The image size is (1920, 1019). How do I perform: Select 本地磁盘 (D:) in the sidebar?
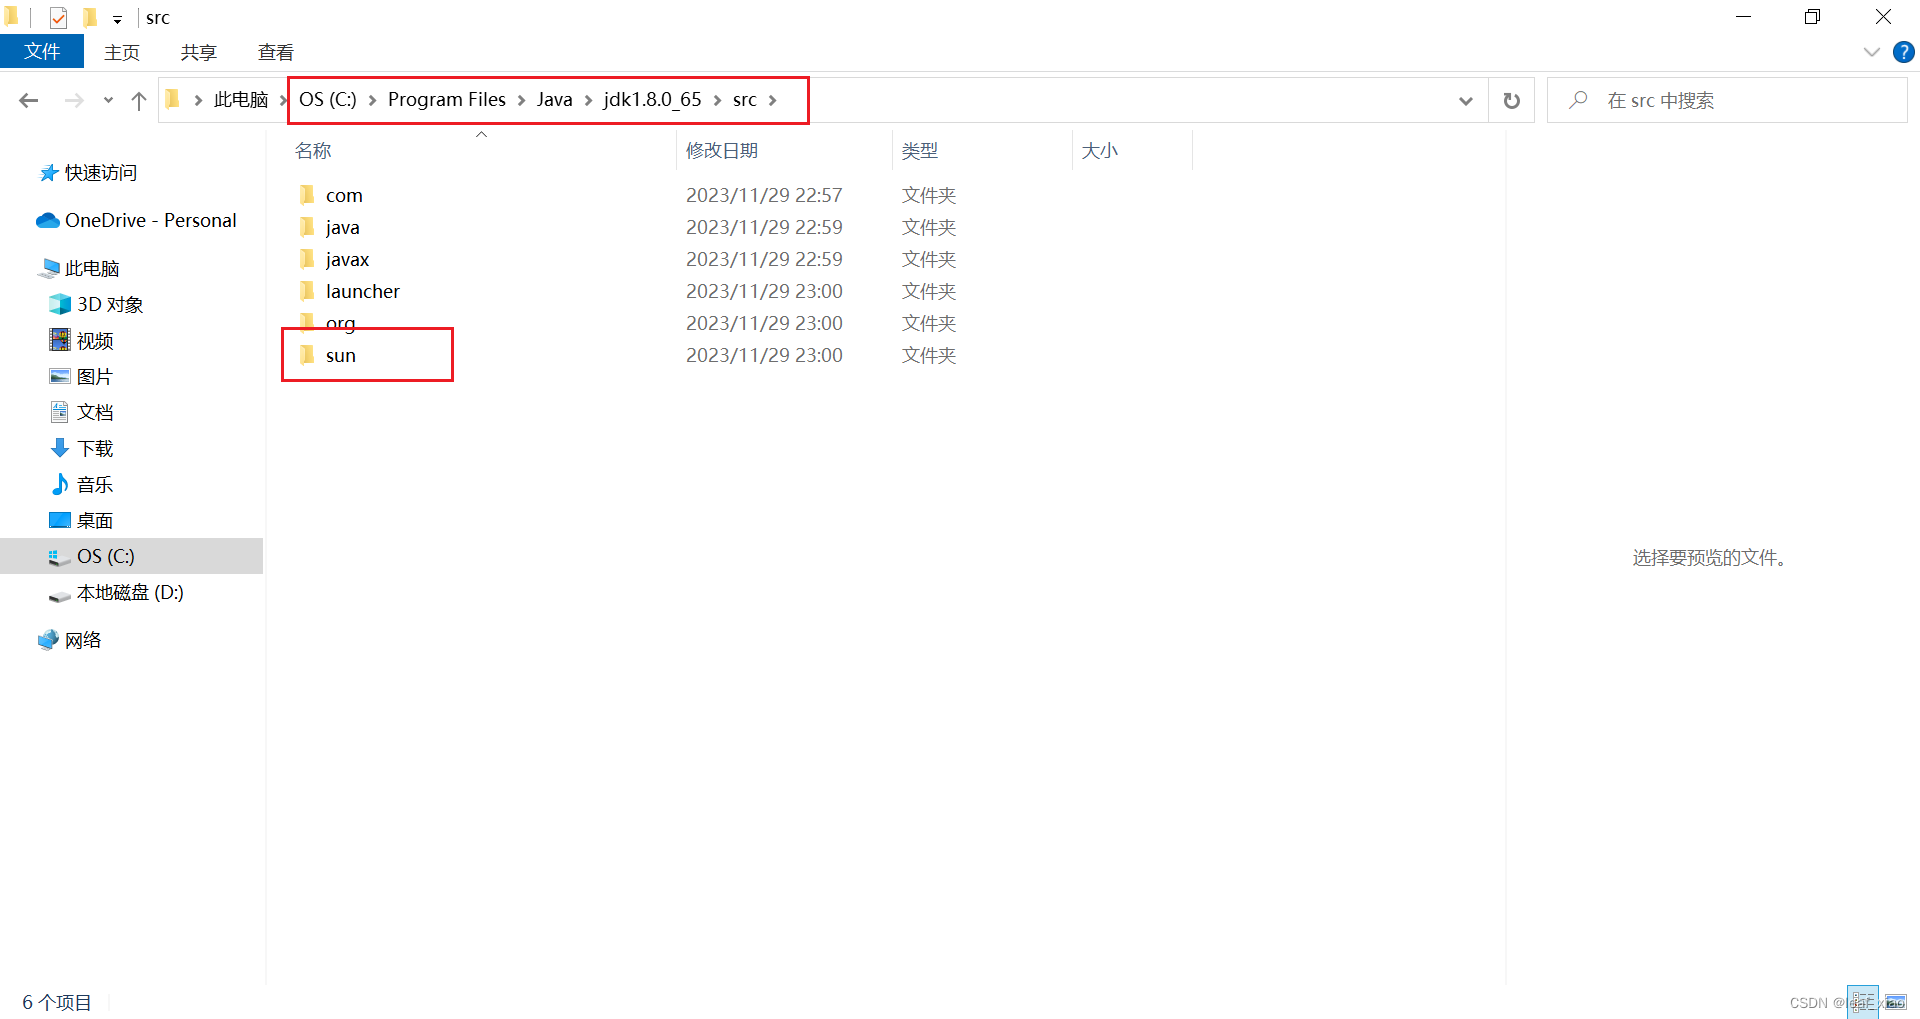click(x=130, y=592)
